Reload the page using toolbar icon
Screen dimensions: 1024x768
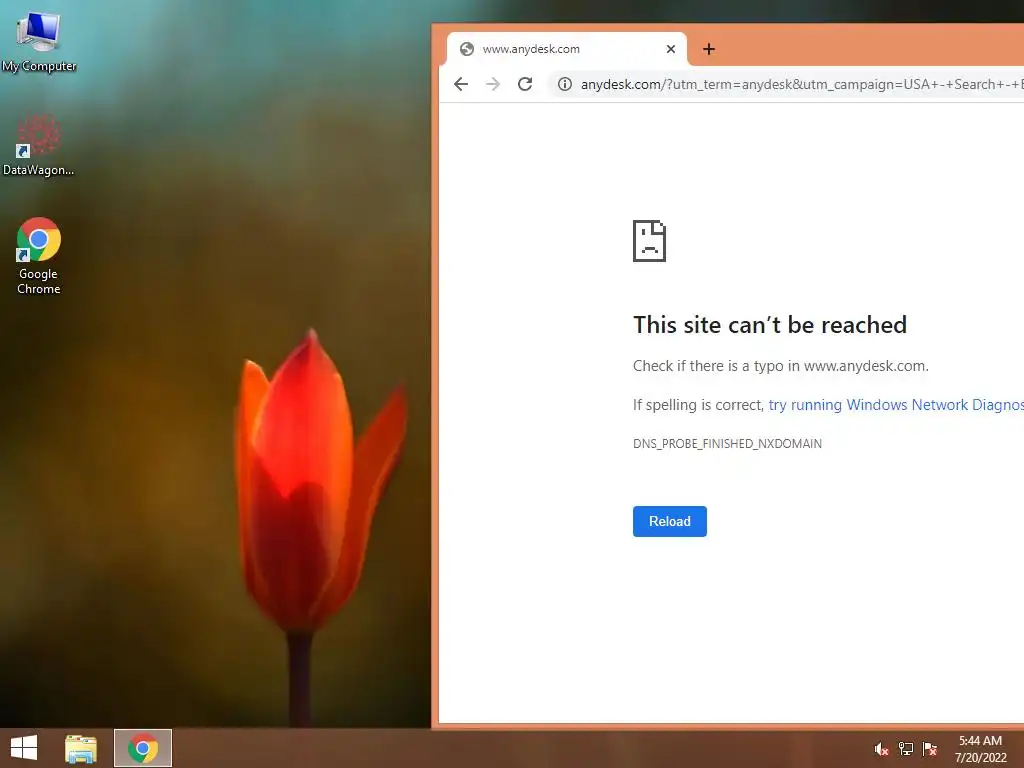point(525,84)
